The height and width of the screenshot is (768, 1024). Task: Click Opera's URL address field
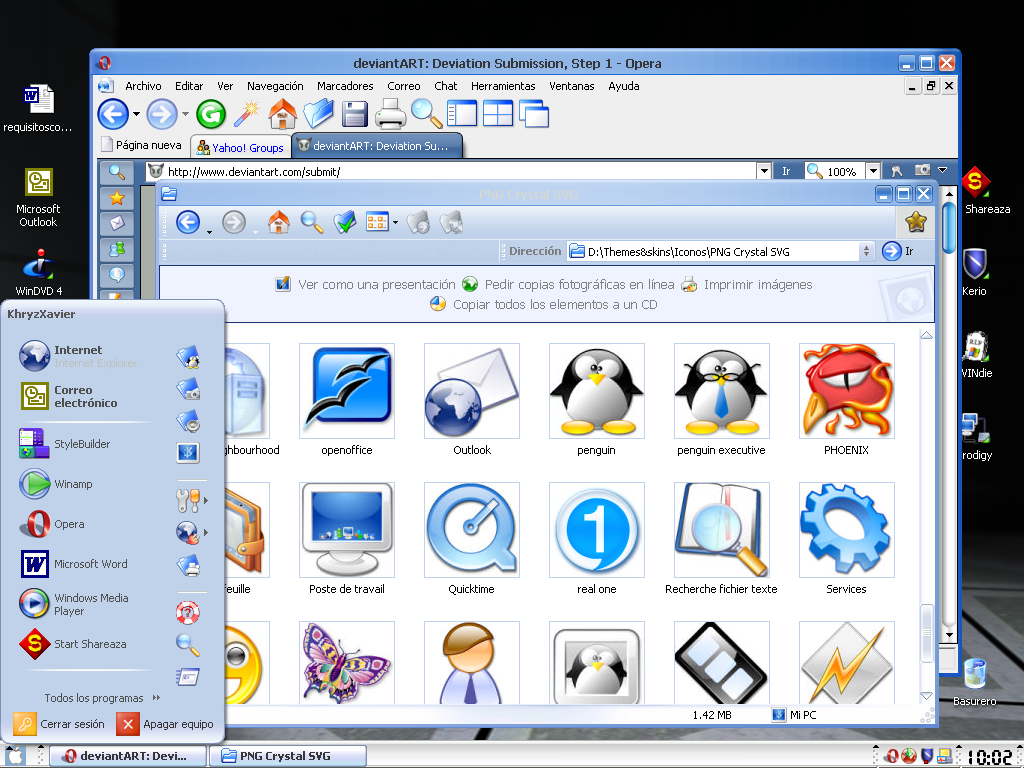point(451,171)
